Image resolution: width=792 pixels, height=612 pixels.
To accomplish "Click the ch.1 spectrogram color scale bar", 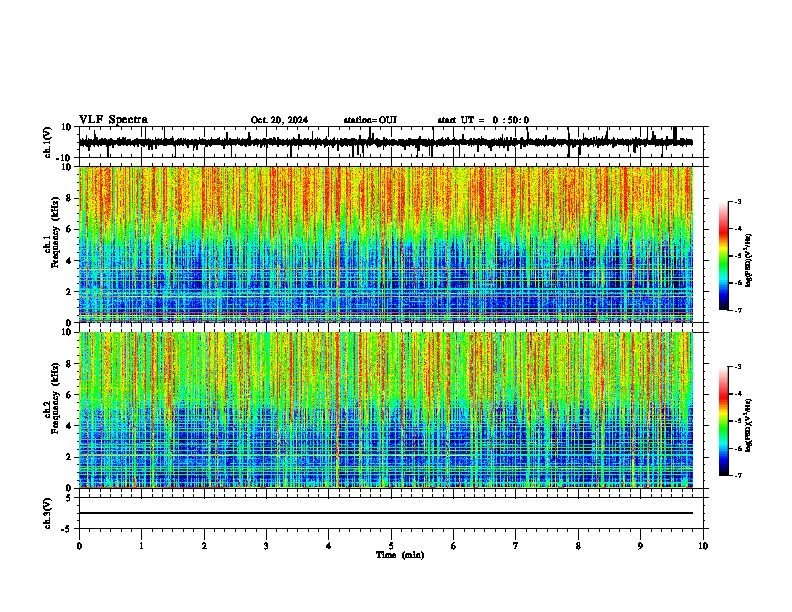I will (724, 256).
